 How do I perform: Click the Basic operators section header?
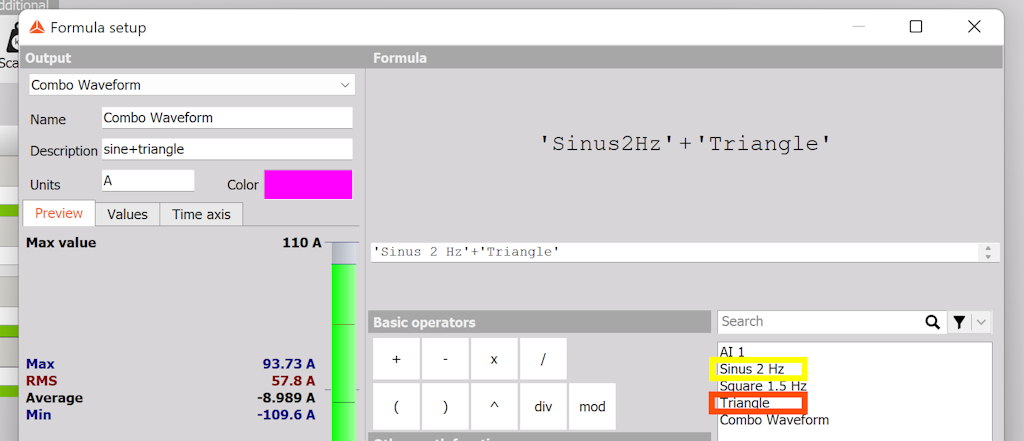[x=539, y=322]
